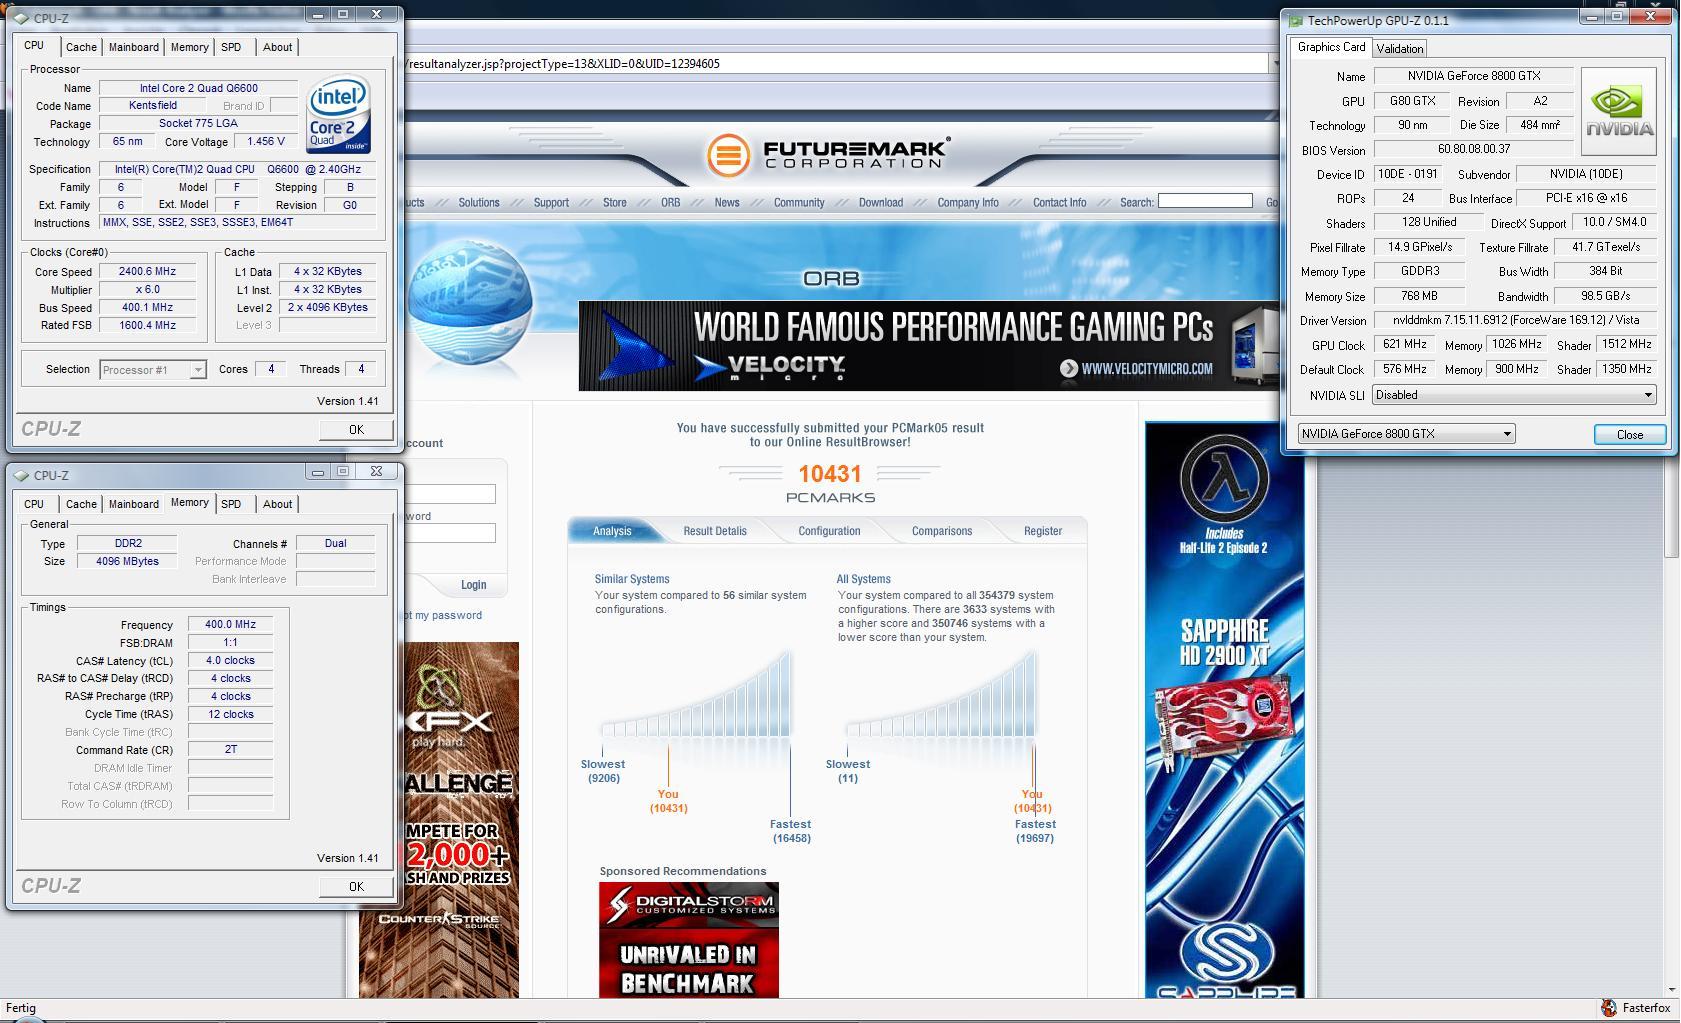The image size is (1681, 1023).
Task: Open SPD tab in lower CPU-Z window
Action: tap(231, 504)
